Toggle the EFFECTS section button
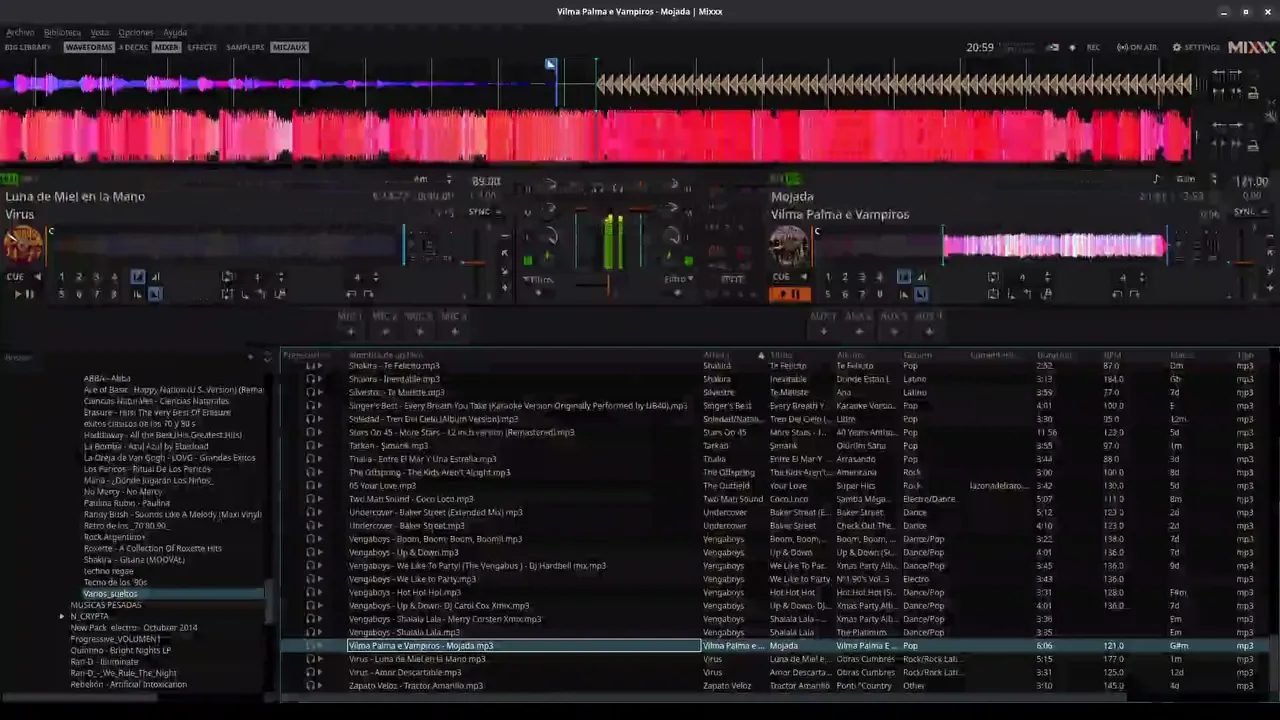The width and height of the screenshot is (1280, 720). tap(202, 47)
